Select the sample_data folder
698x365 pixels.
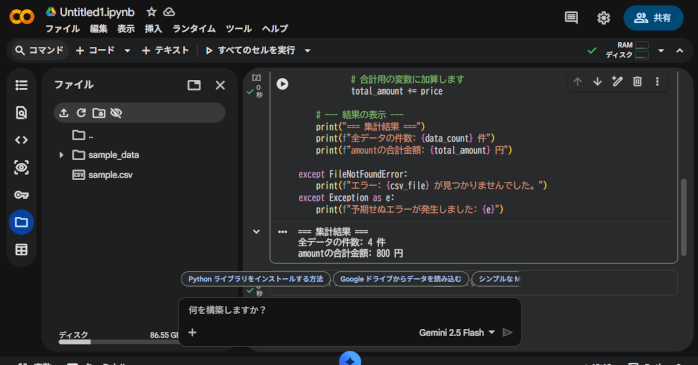(x=106, y=155)
